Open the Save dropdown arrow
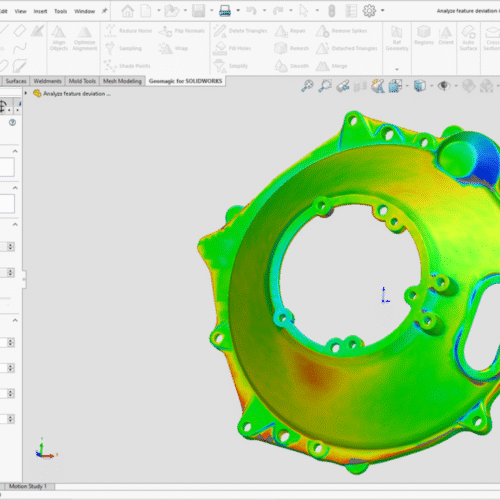This screenshot has height=500, width=500. tap(212, 11)
